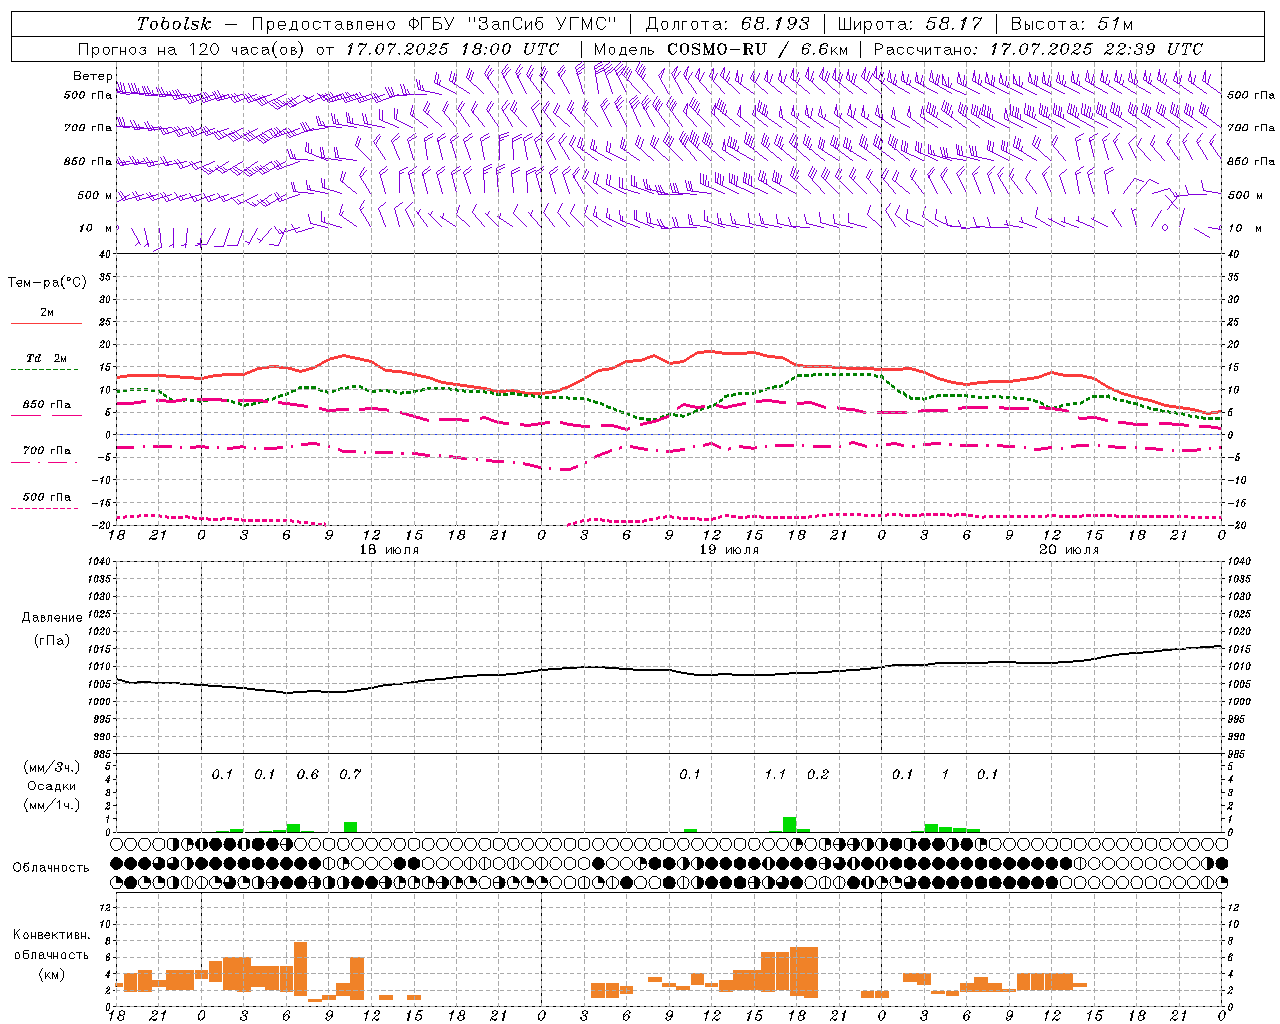Click the Tobolsk station title
Screen dimensions: 1280x1024
pos(174,24)
